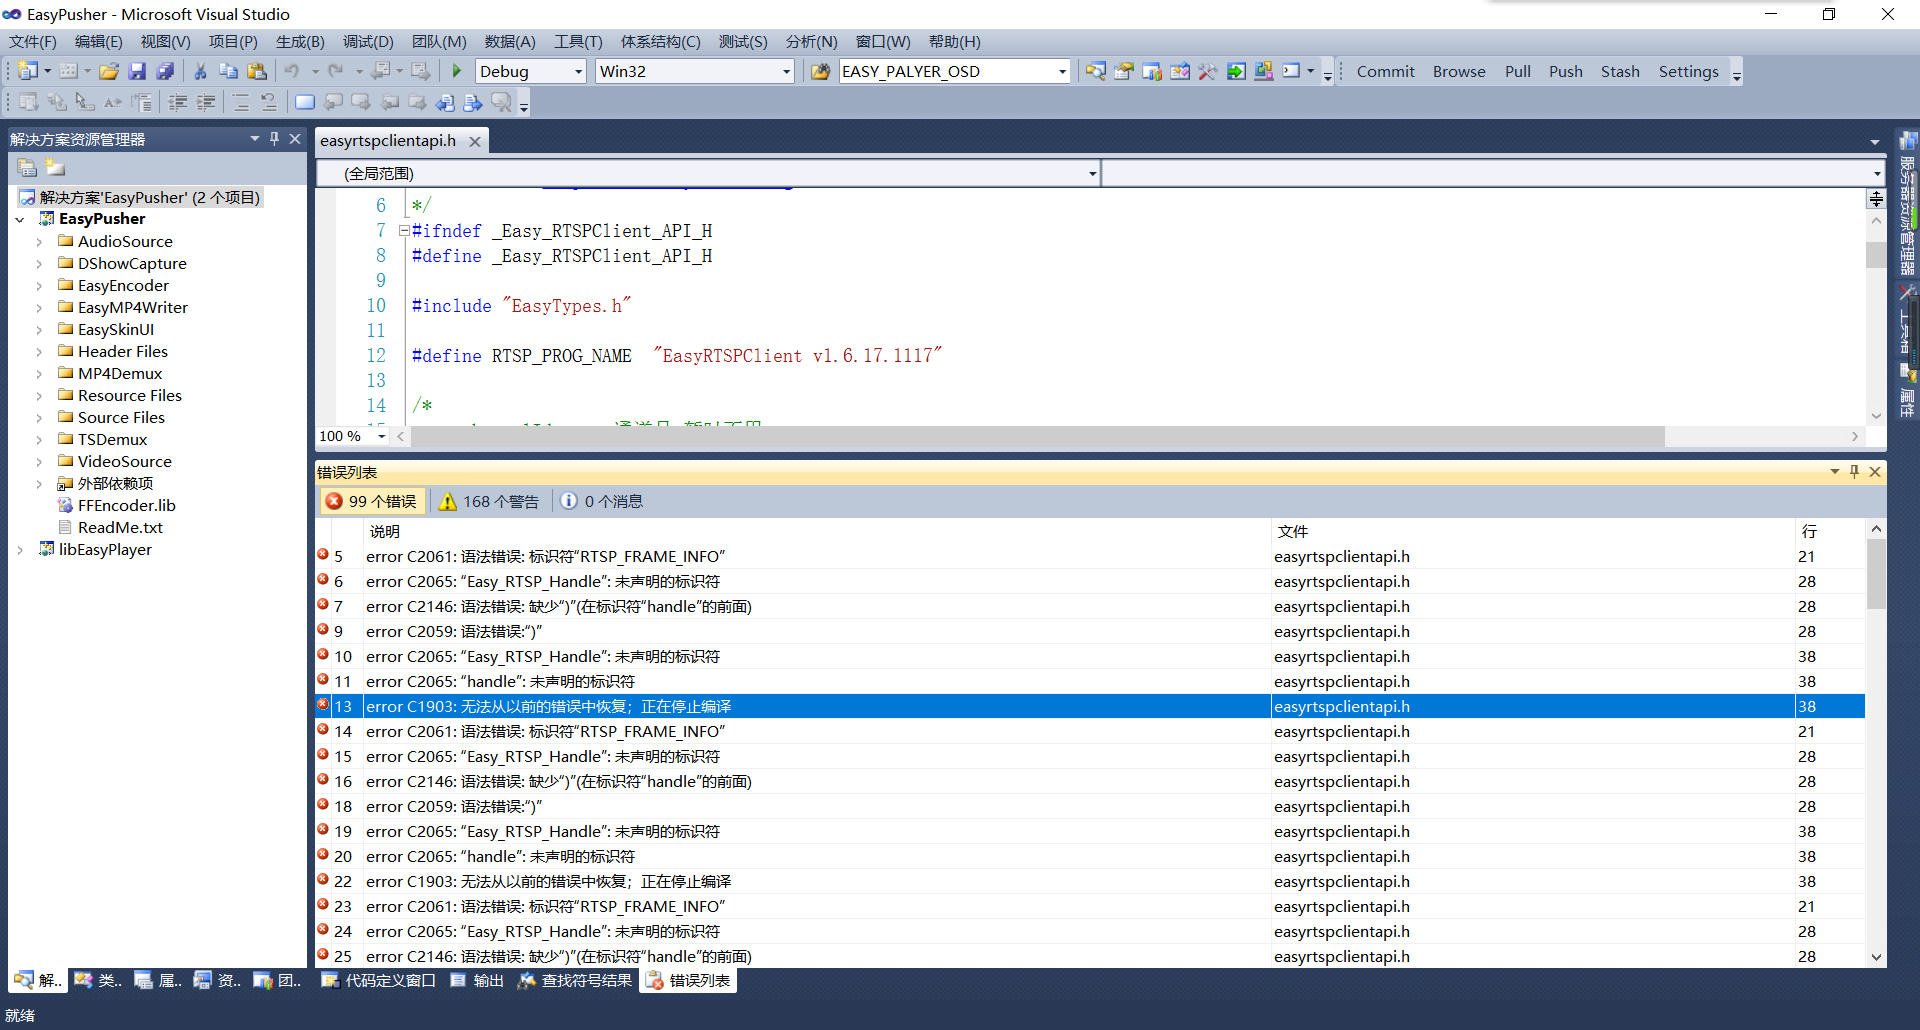The height and width of the screenshot is (1030, 1920).
Task: Toggle the 0 messages filter button
Action: click(x=602, y=501)
